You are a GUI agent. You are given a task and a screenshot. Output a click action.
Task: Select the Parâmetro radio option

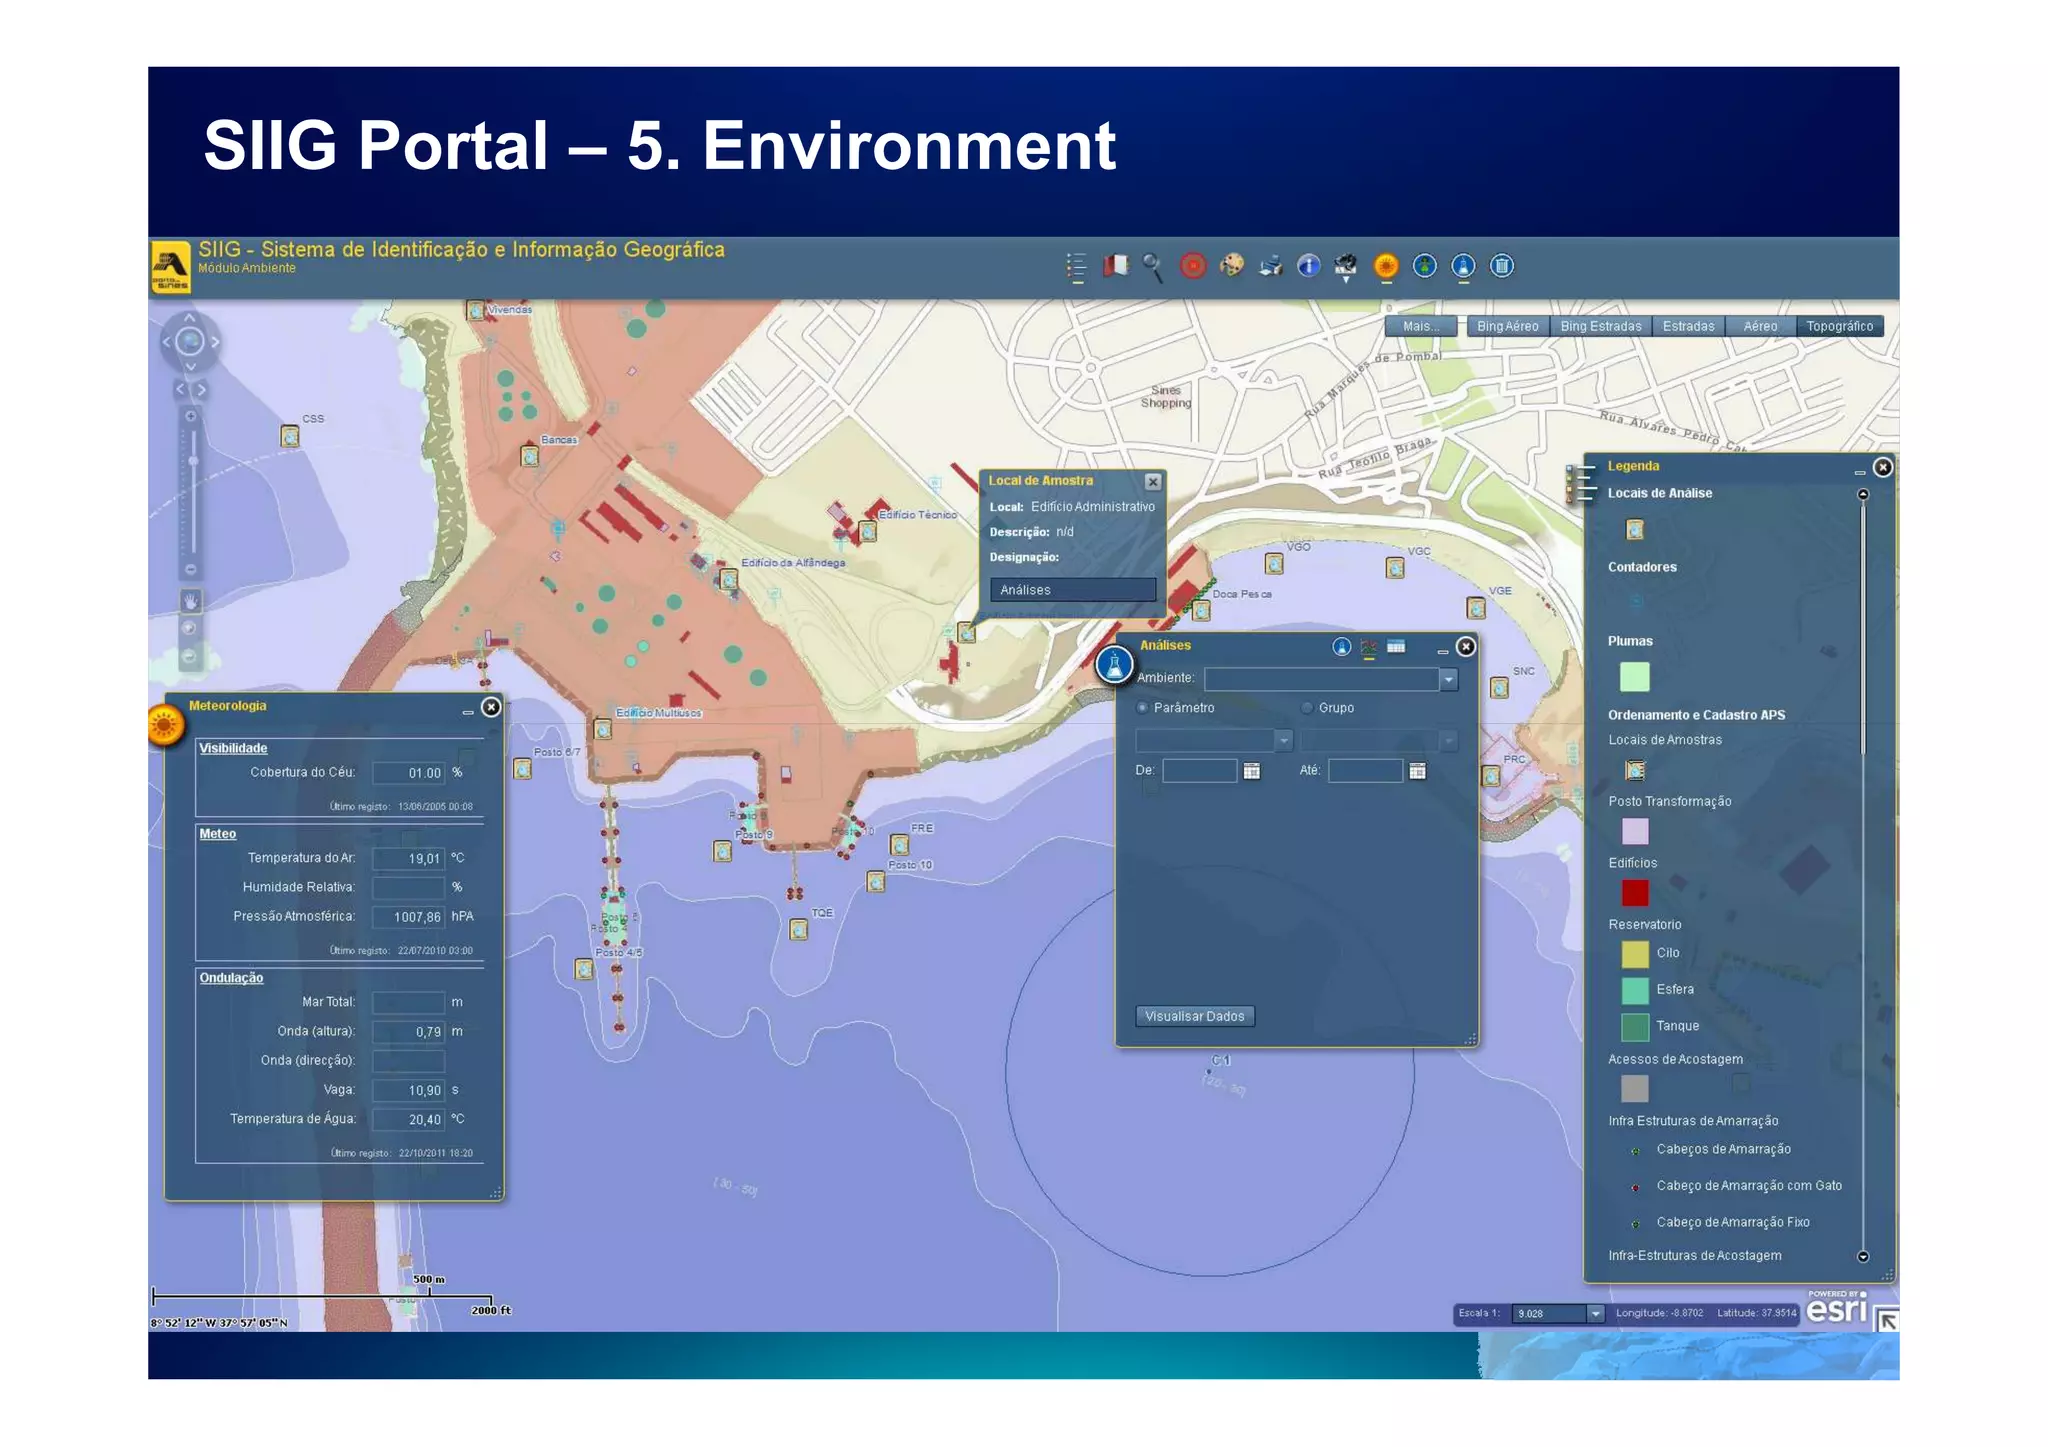pos(1142,708)
